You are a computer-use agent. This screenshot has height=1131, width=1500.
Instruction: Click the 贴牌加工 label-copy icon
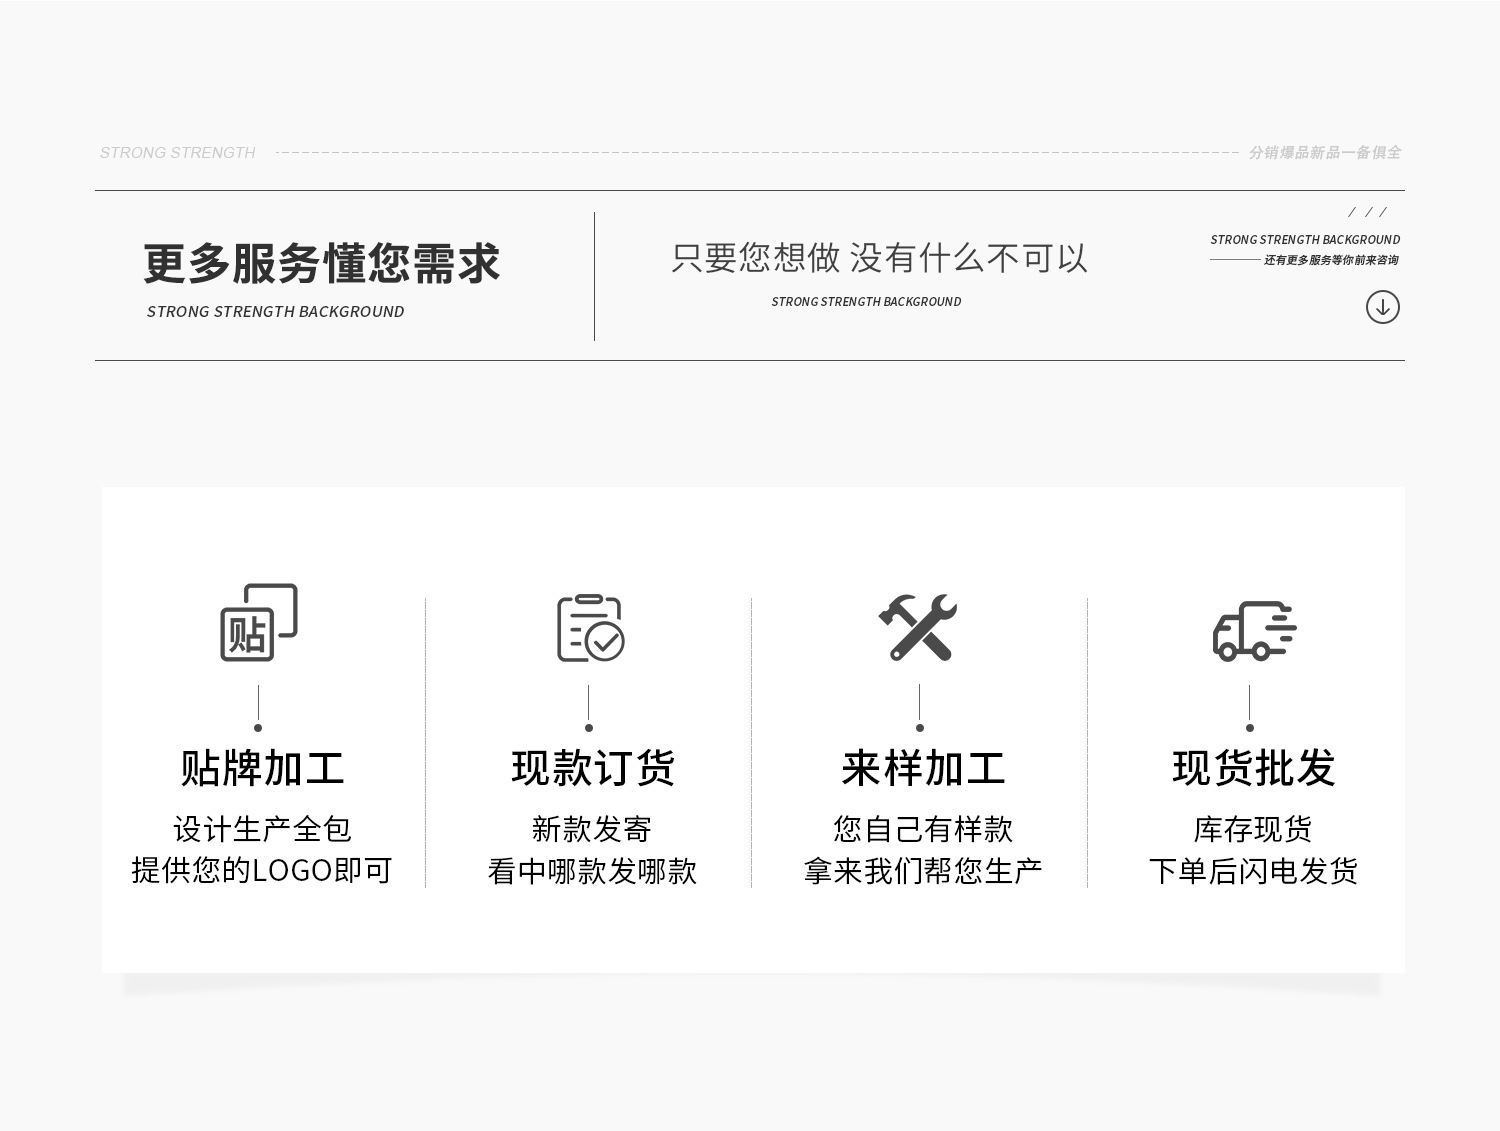pos(259,622)
